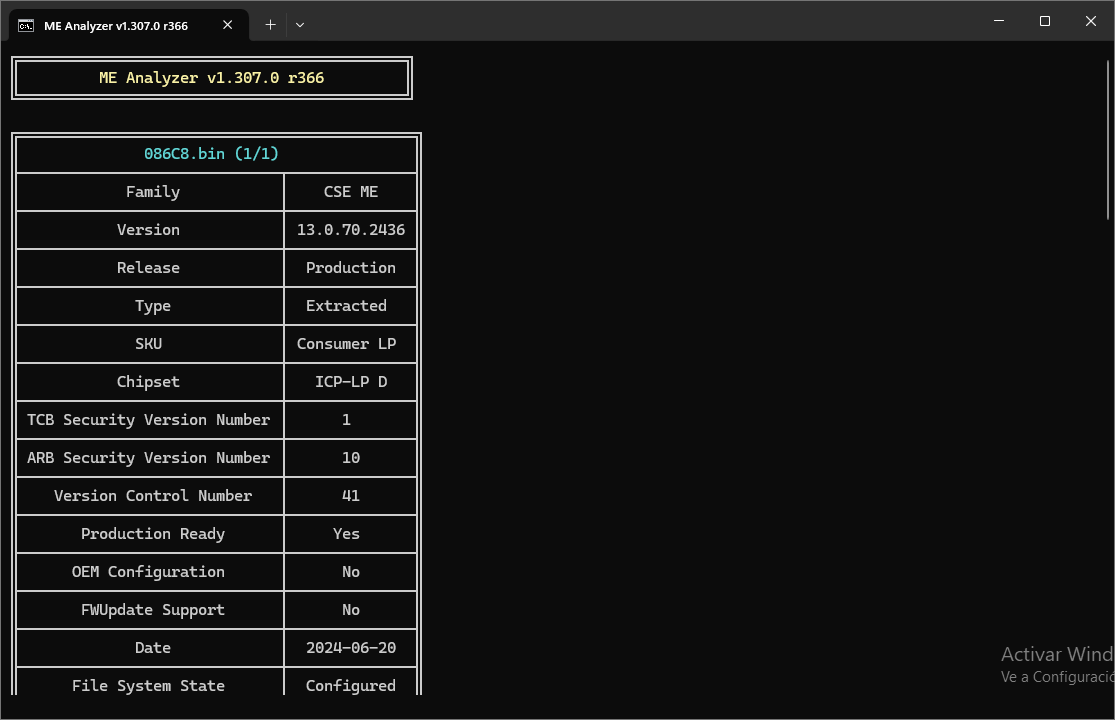
Task: Click the ME Analyzer v1.307.0 r366 header text
Action: point(211,77)
